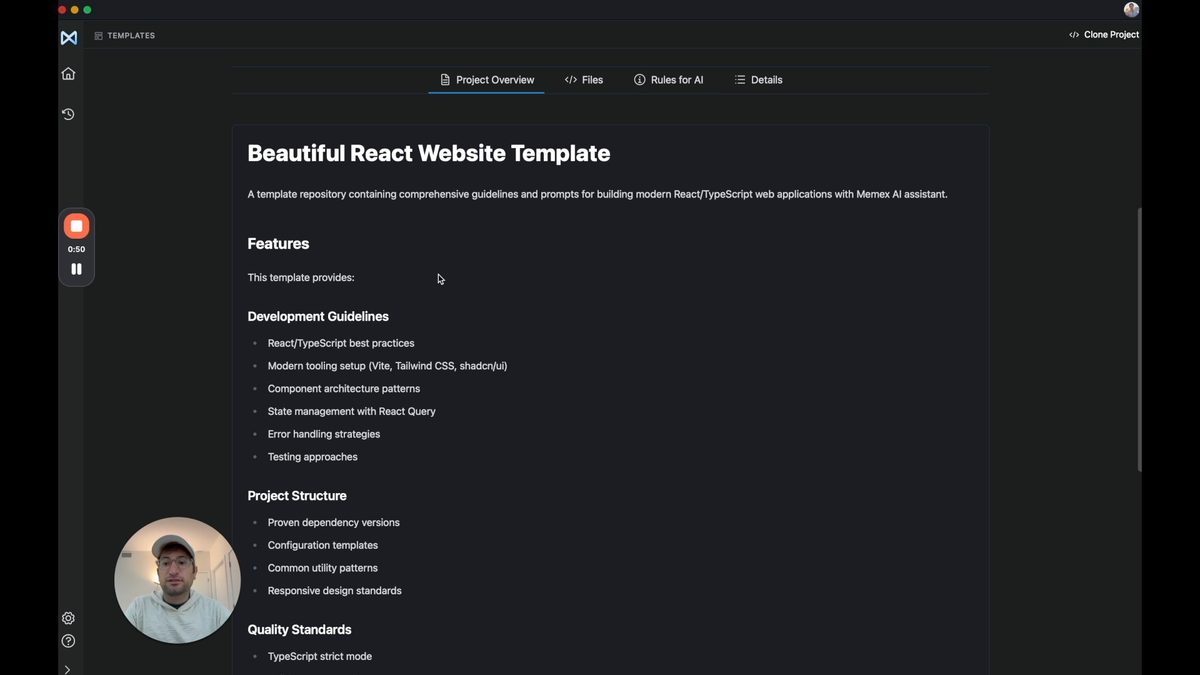Click Component architecture patterns item
Screen dimensions: 1200x675
point(344,389)
